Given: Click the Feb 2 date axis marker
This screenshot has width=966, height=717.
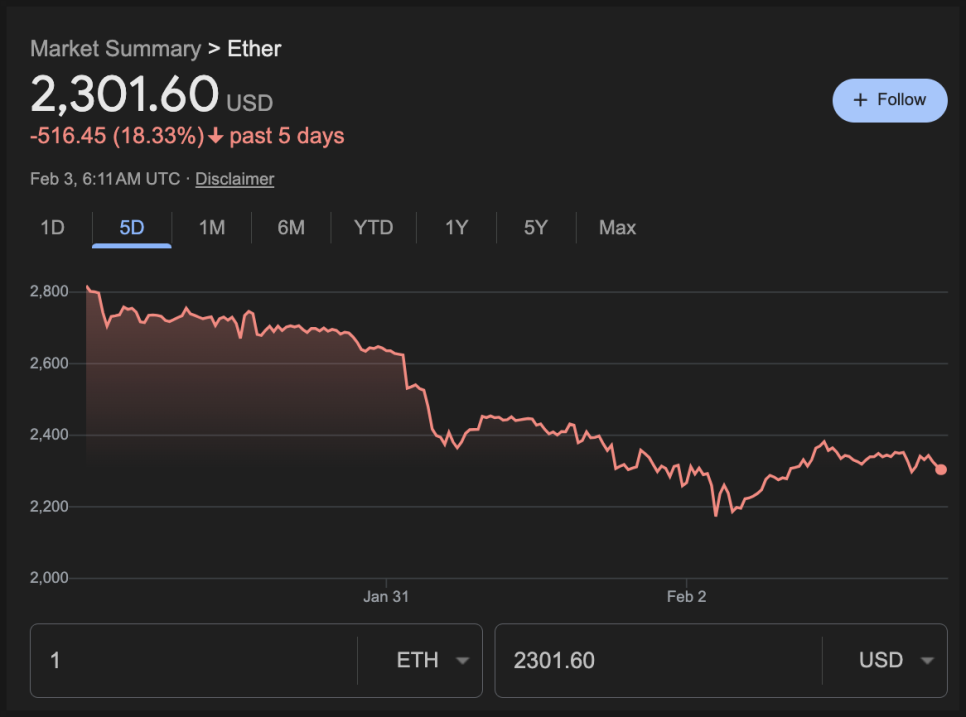Looking at the screenshot, I should pyautogui.click(x=687, y=597).
